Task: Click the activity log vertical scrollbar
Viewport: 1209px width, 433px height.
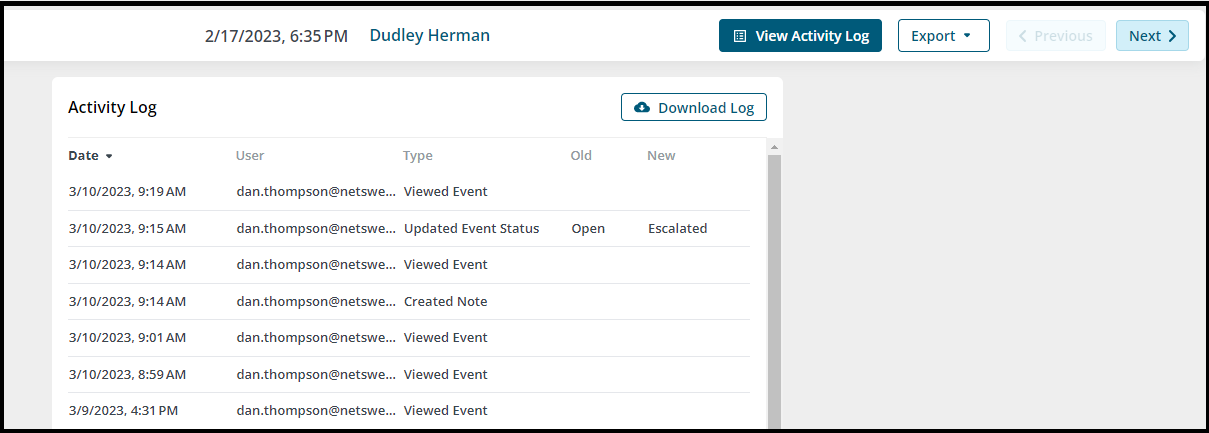Action: [x=774, y=290]
